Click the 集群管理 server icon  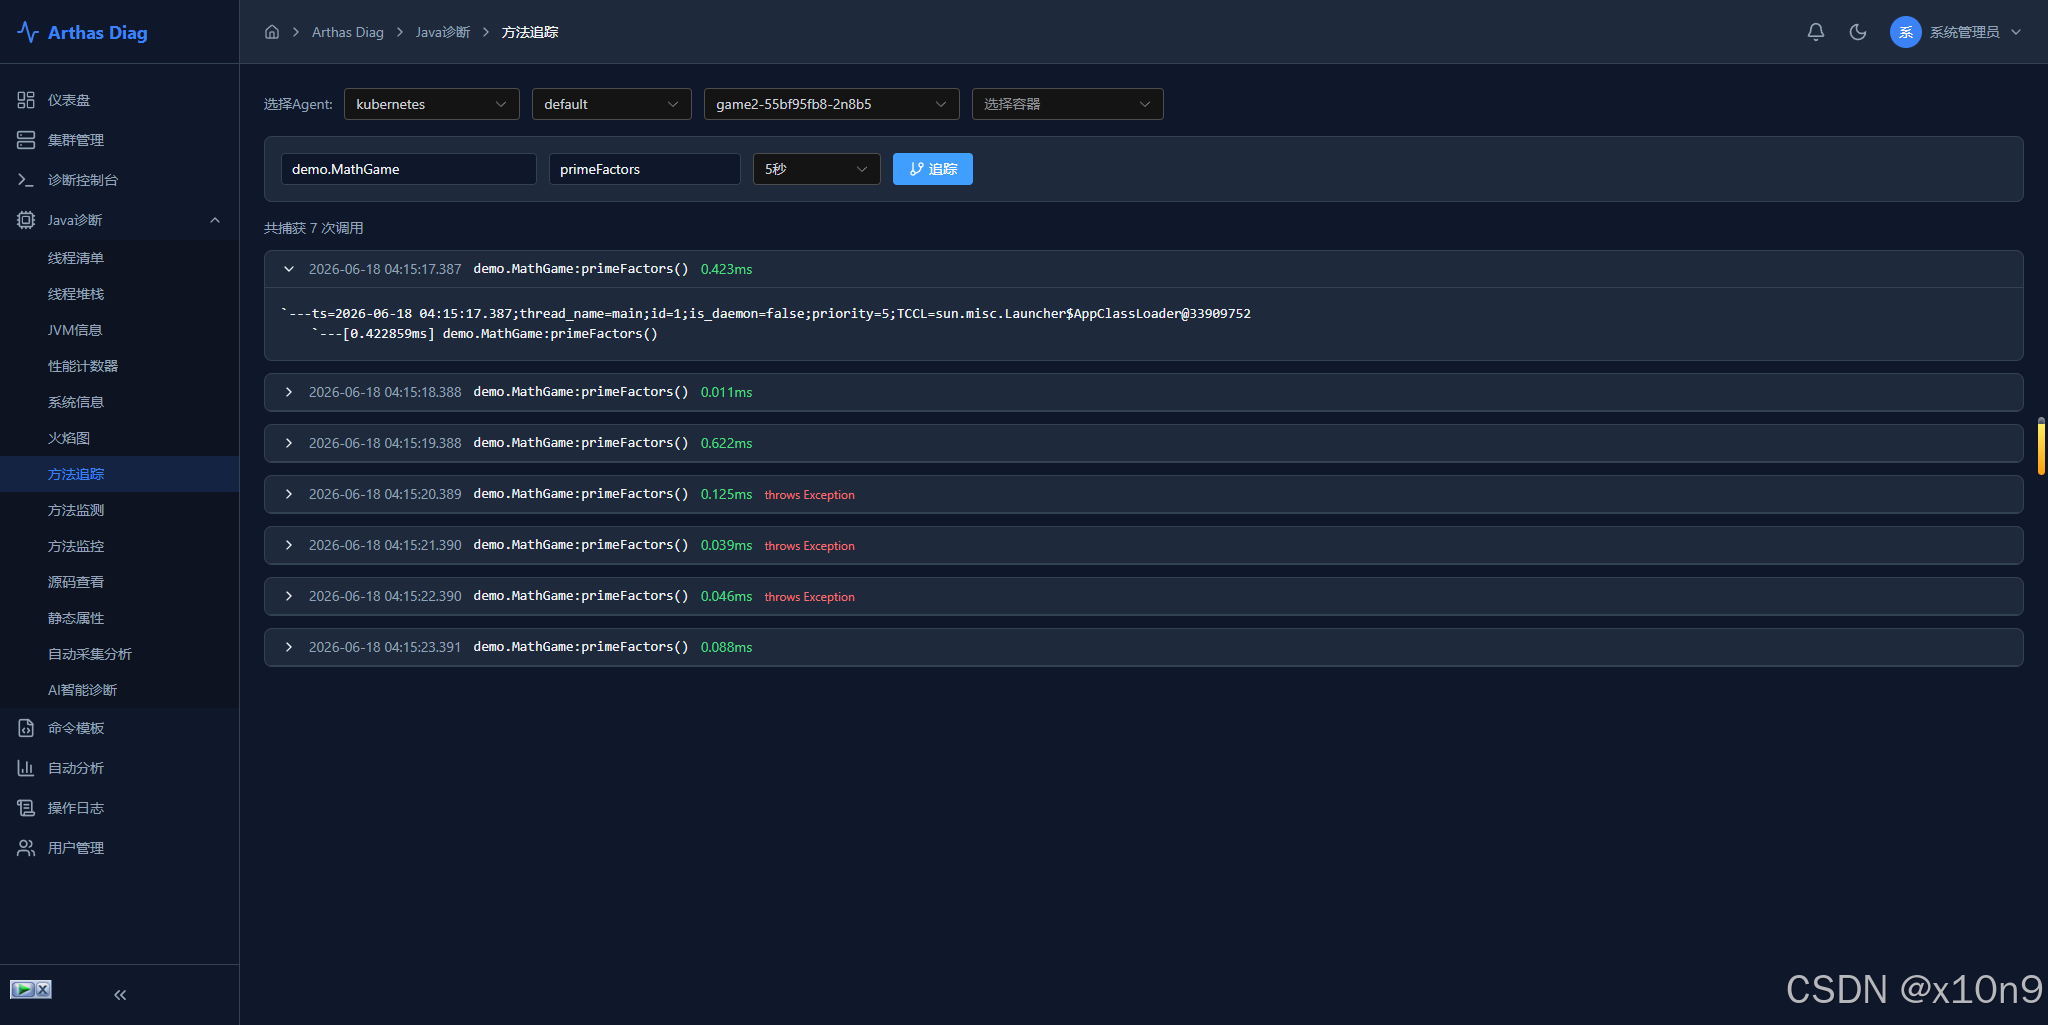click(x=26, y=140)
